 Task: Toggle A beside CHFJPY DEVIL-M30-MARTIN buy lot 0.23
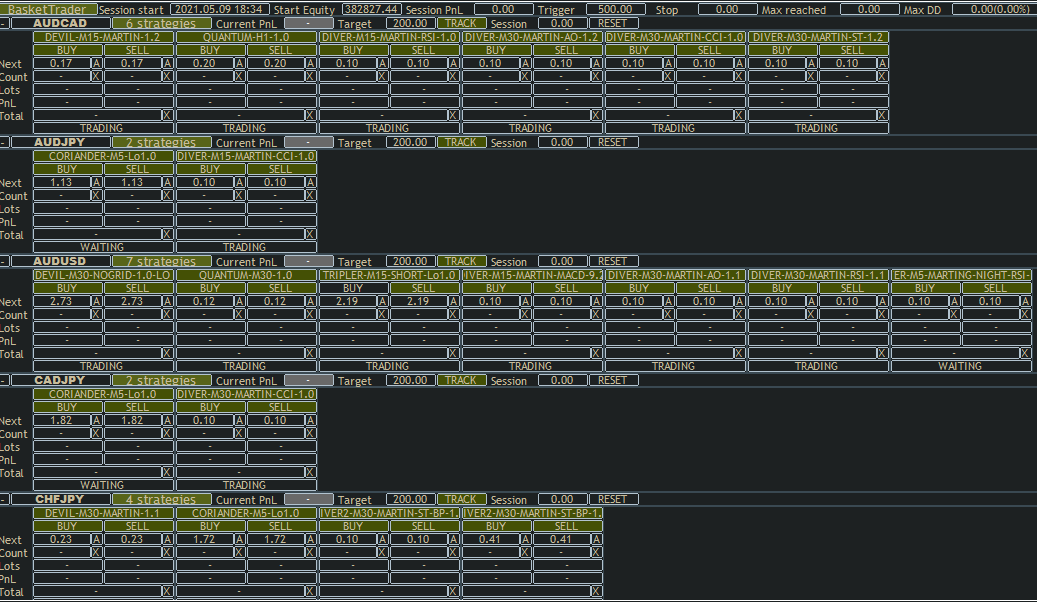(97, 540)
